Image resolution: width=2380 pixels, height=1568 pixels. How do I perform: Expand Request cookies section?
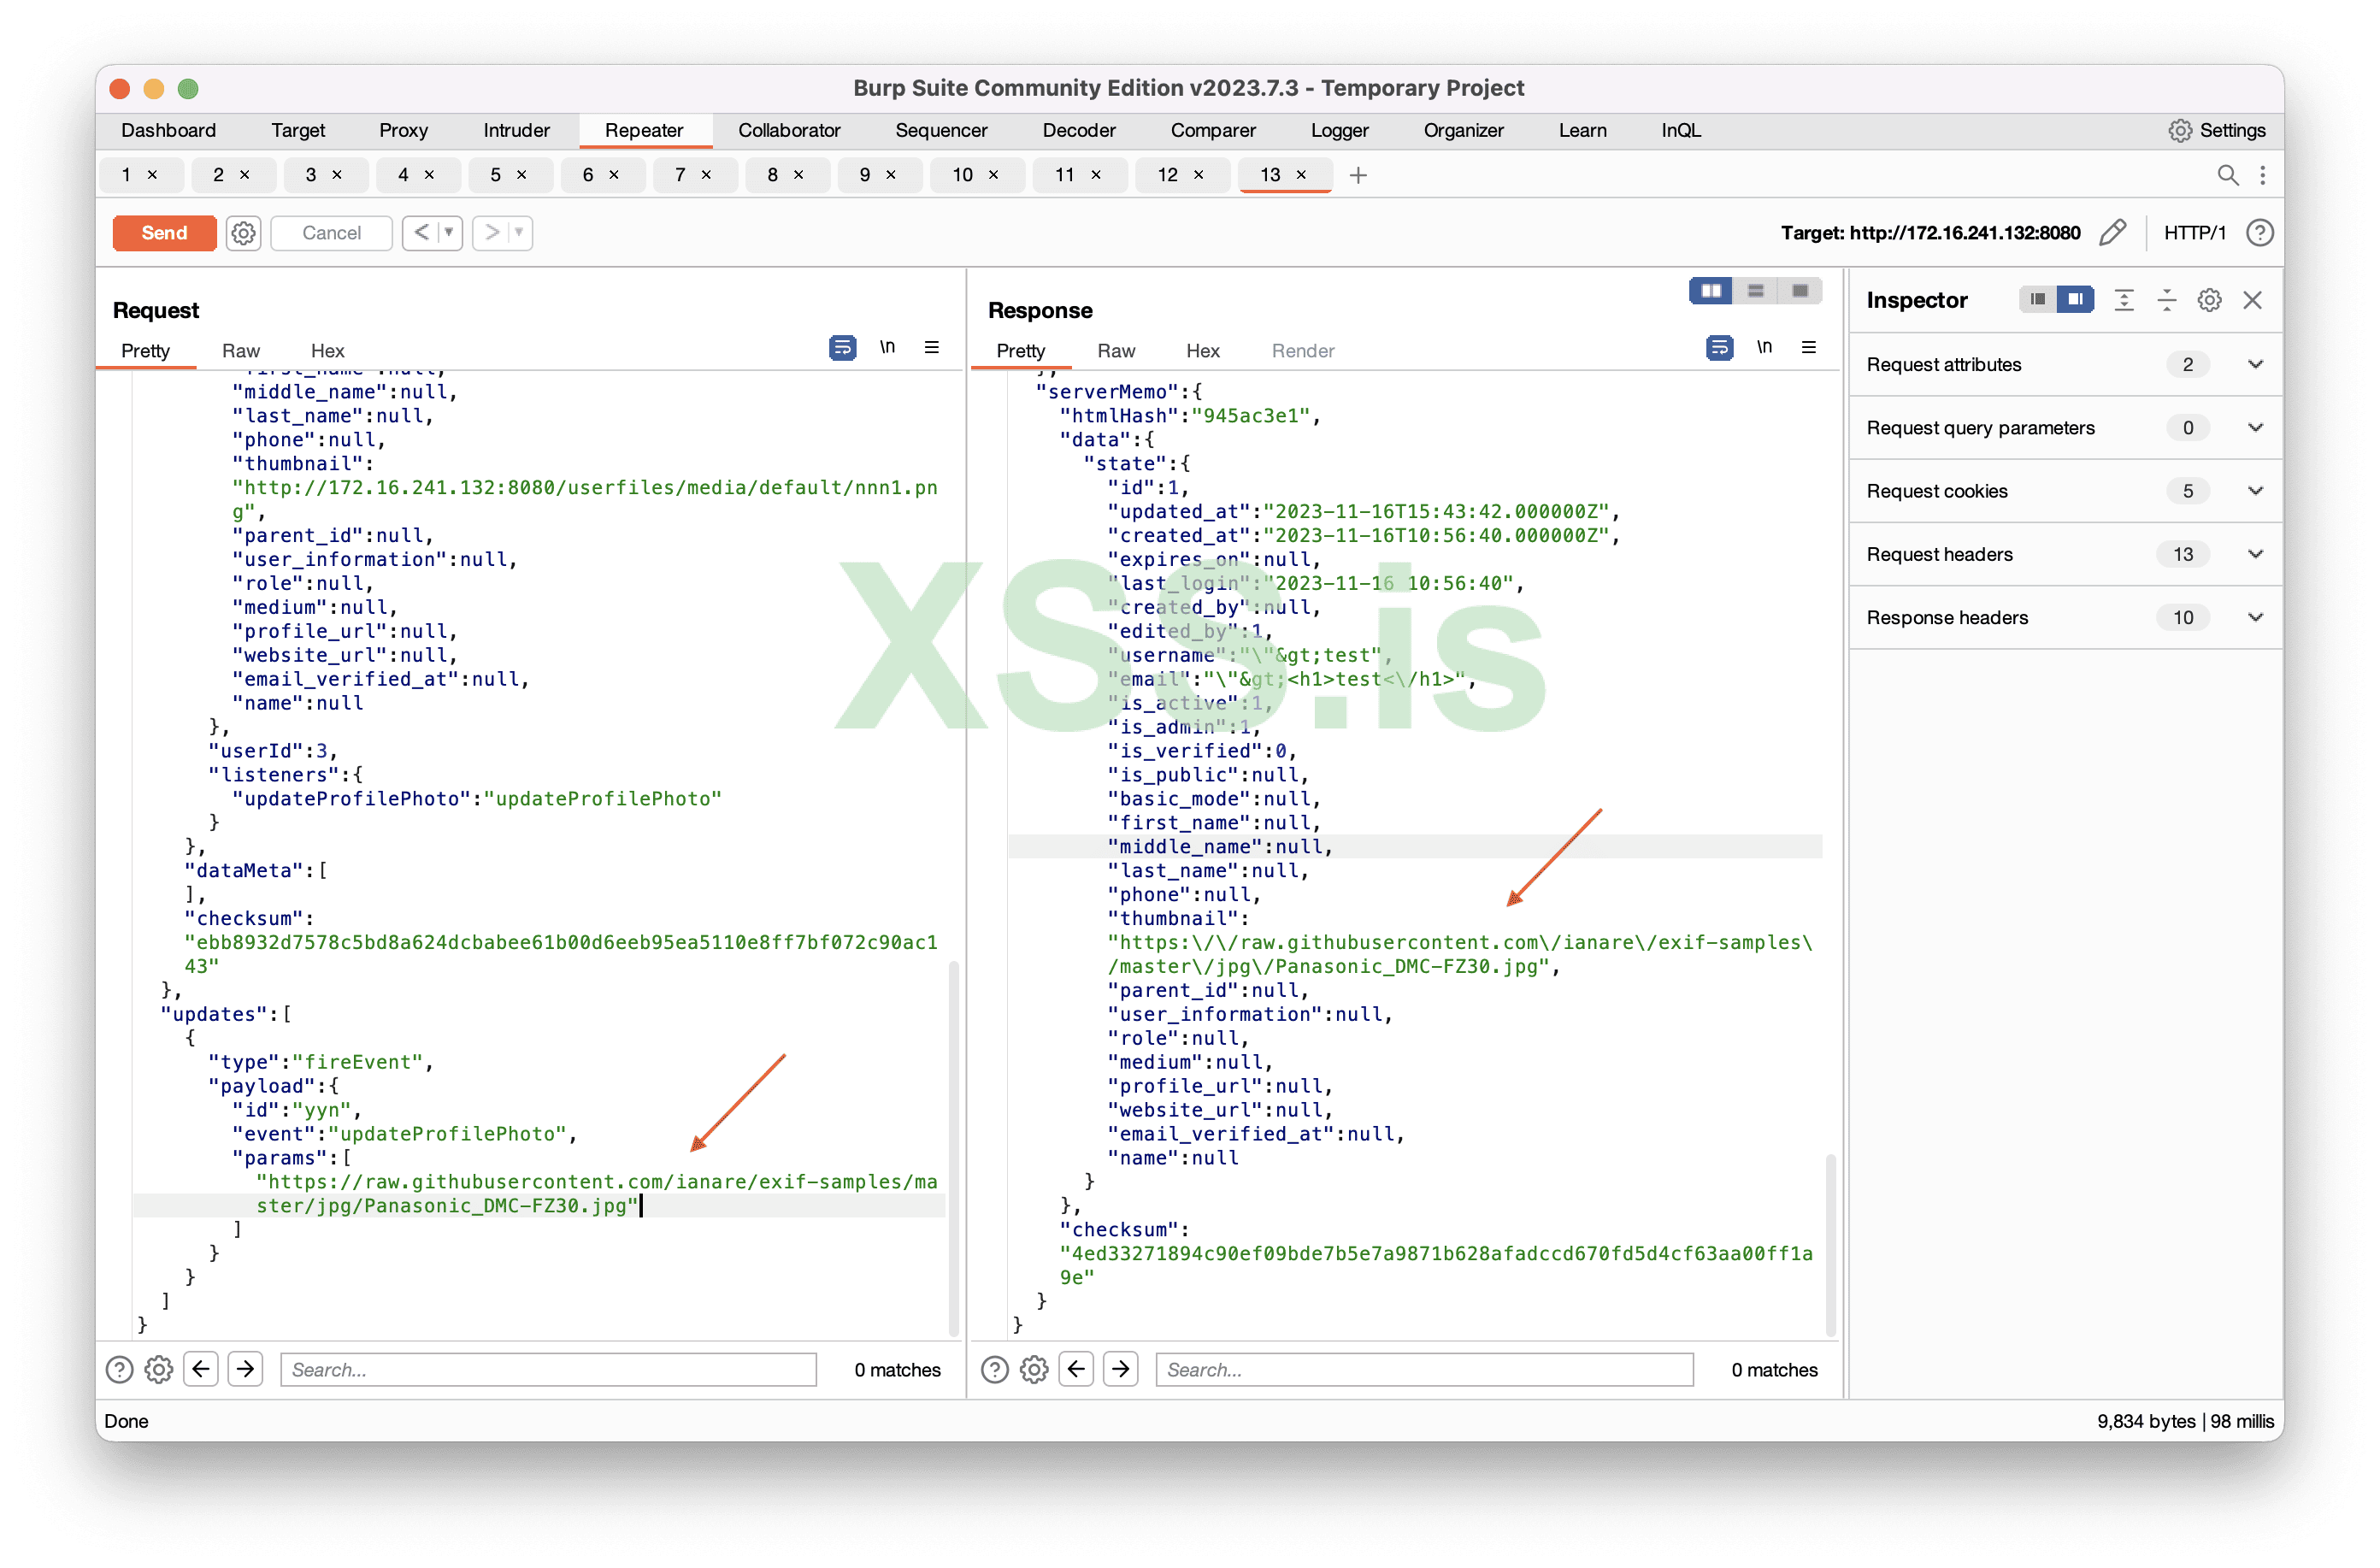coord(2255,491)
